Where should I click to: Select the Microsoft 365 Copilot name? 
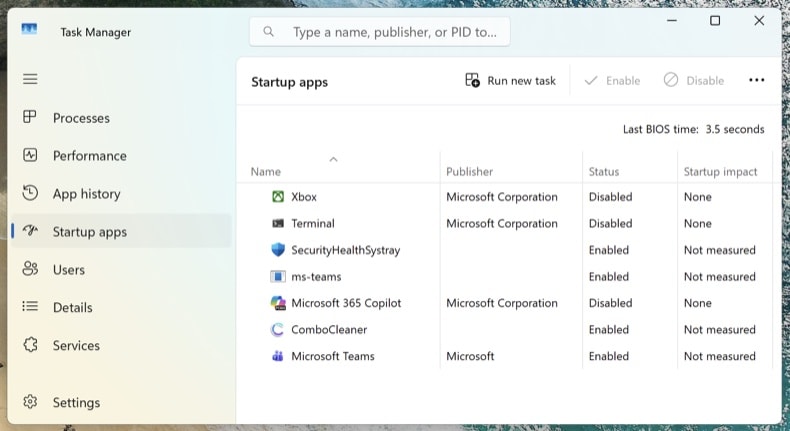(x=346, y=303)
